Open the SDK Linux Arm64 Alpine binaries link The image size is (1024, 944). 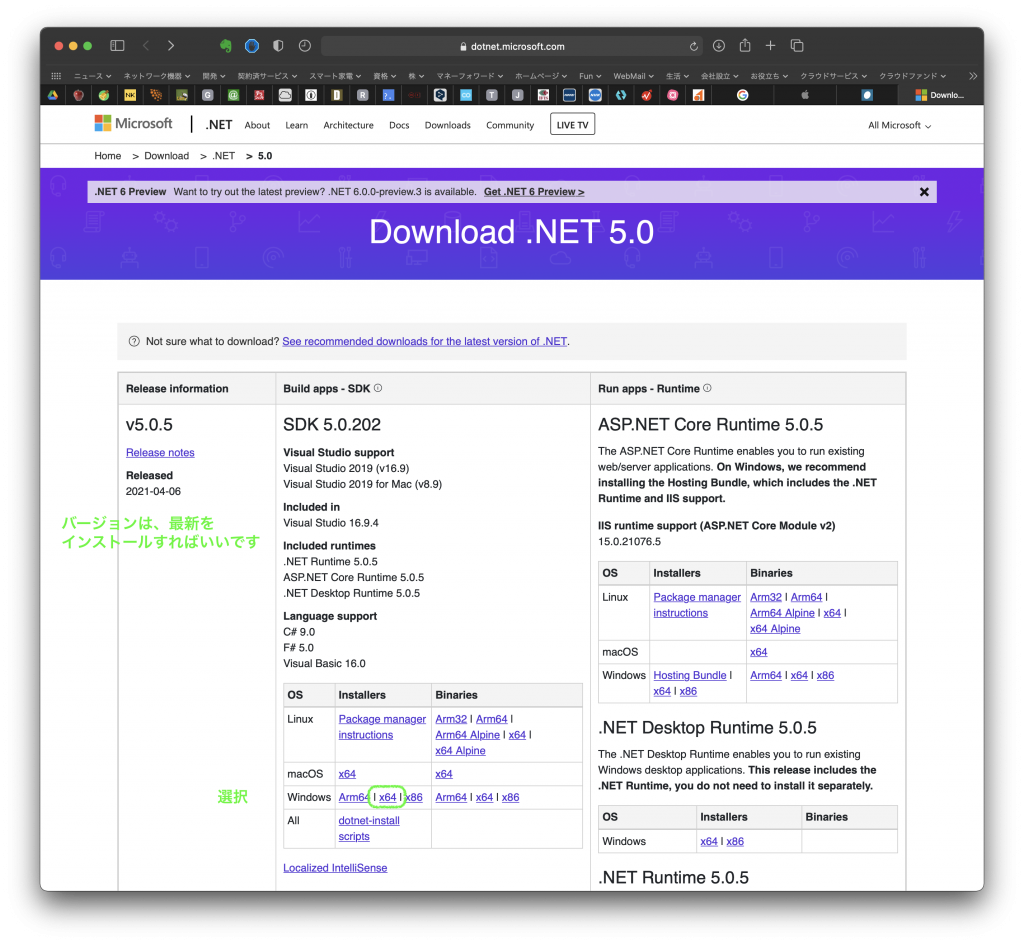468,734
